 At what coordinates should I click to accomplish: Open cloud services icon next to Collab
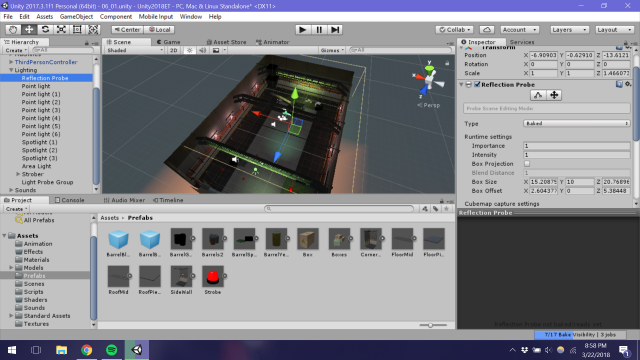click(x=487, y=29)
